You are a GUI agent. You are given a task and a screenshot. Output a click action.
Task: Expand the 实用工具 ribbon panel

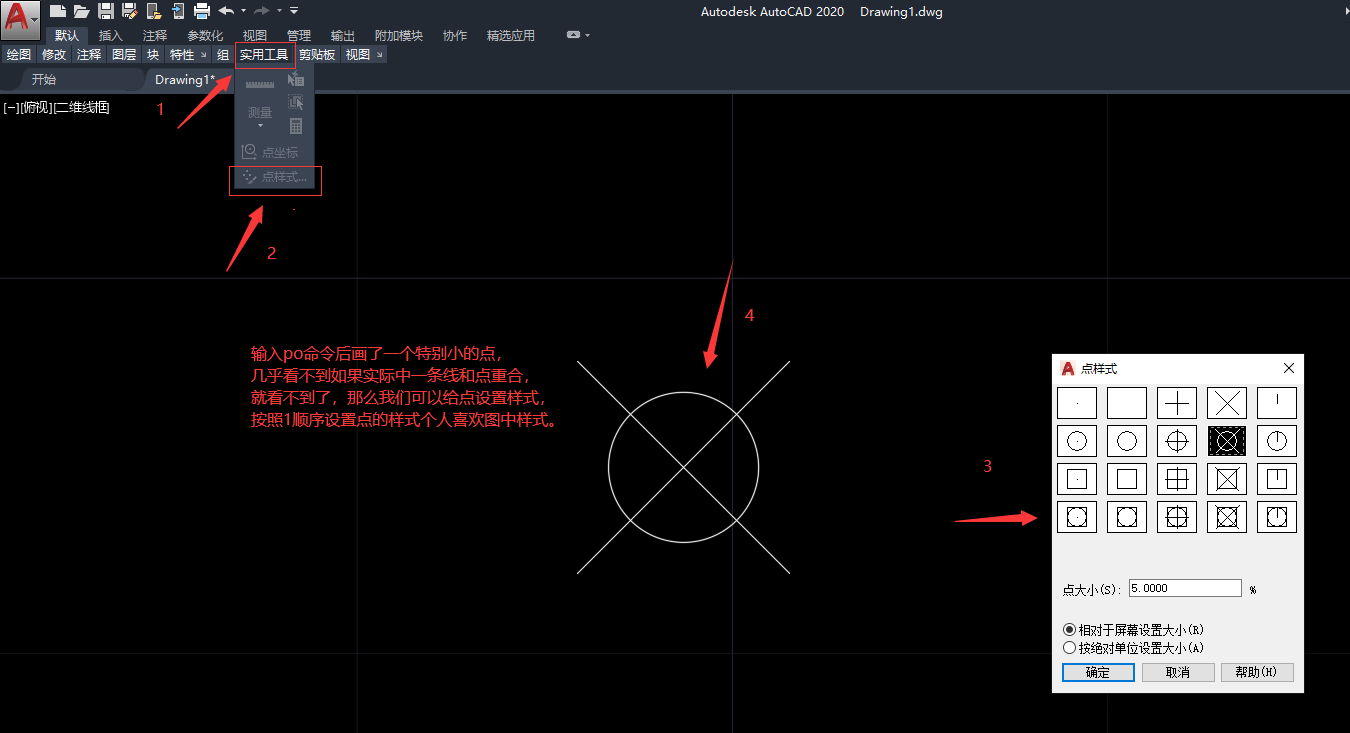(264, 55)
